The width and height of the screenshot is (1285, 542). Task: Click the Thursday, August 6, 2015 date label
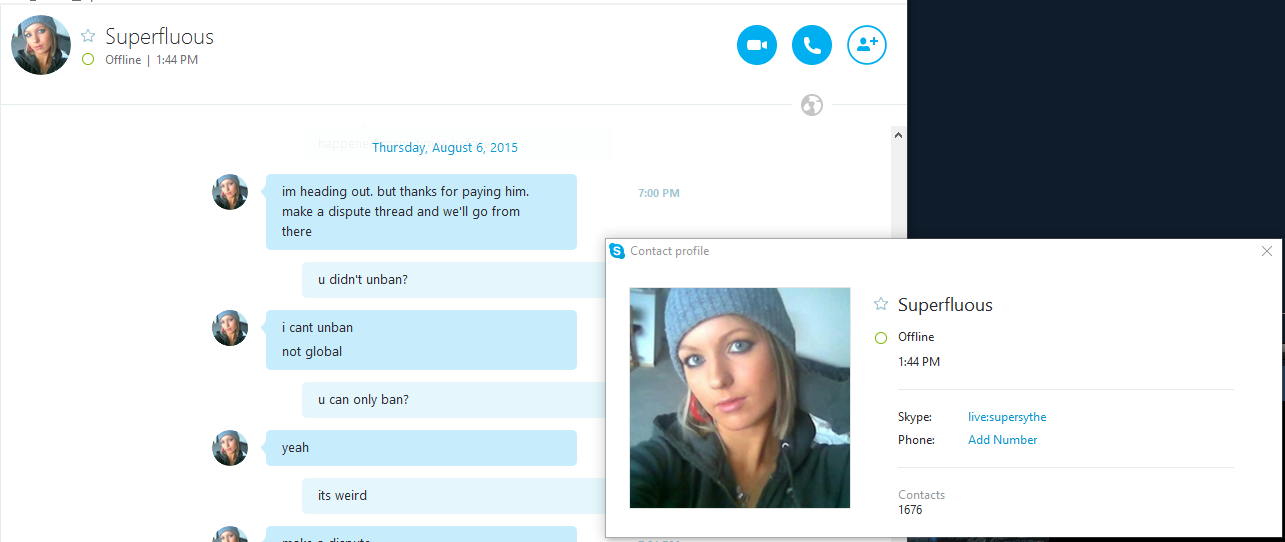tap(445, 147)
